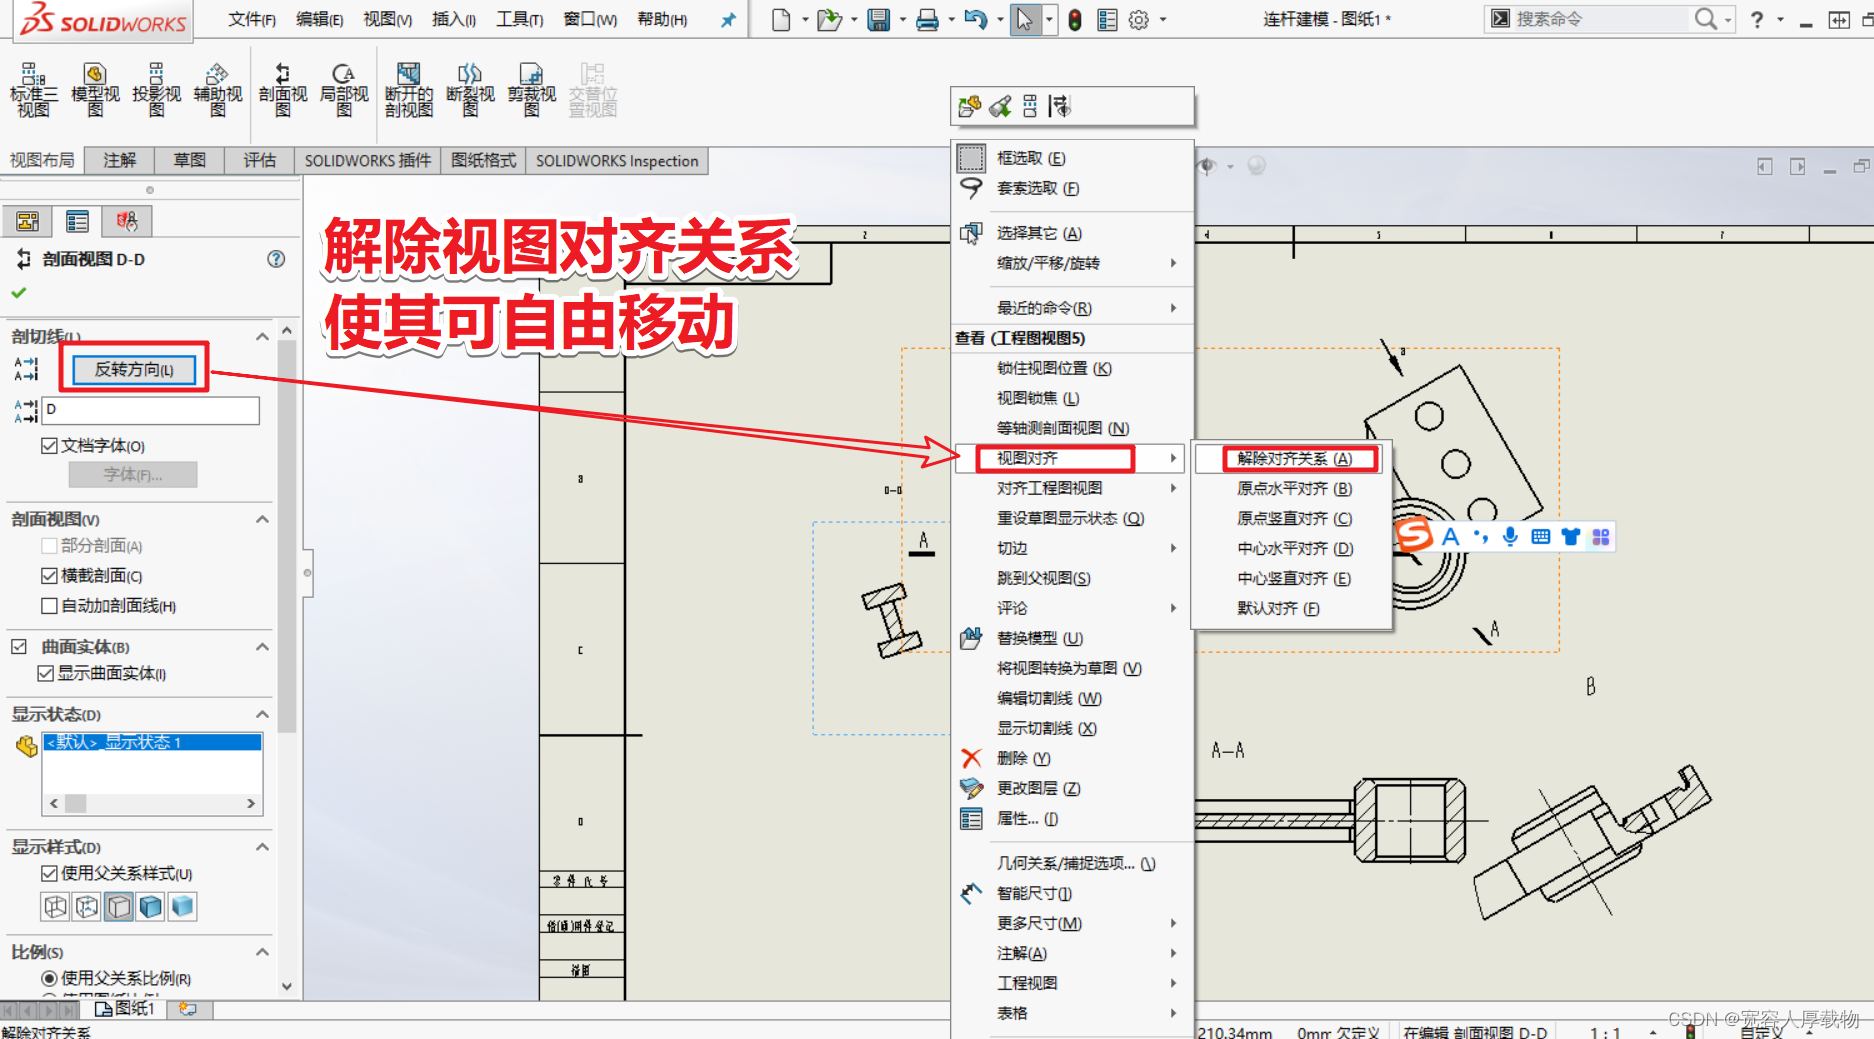Screen dimensions: 1874x1039
Task: Click the Save icon
Action: (x=878, y=19)
